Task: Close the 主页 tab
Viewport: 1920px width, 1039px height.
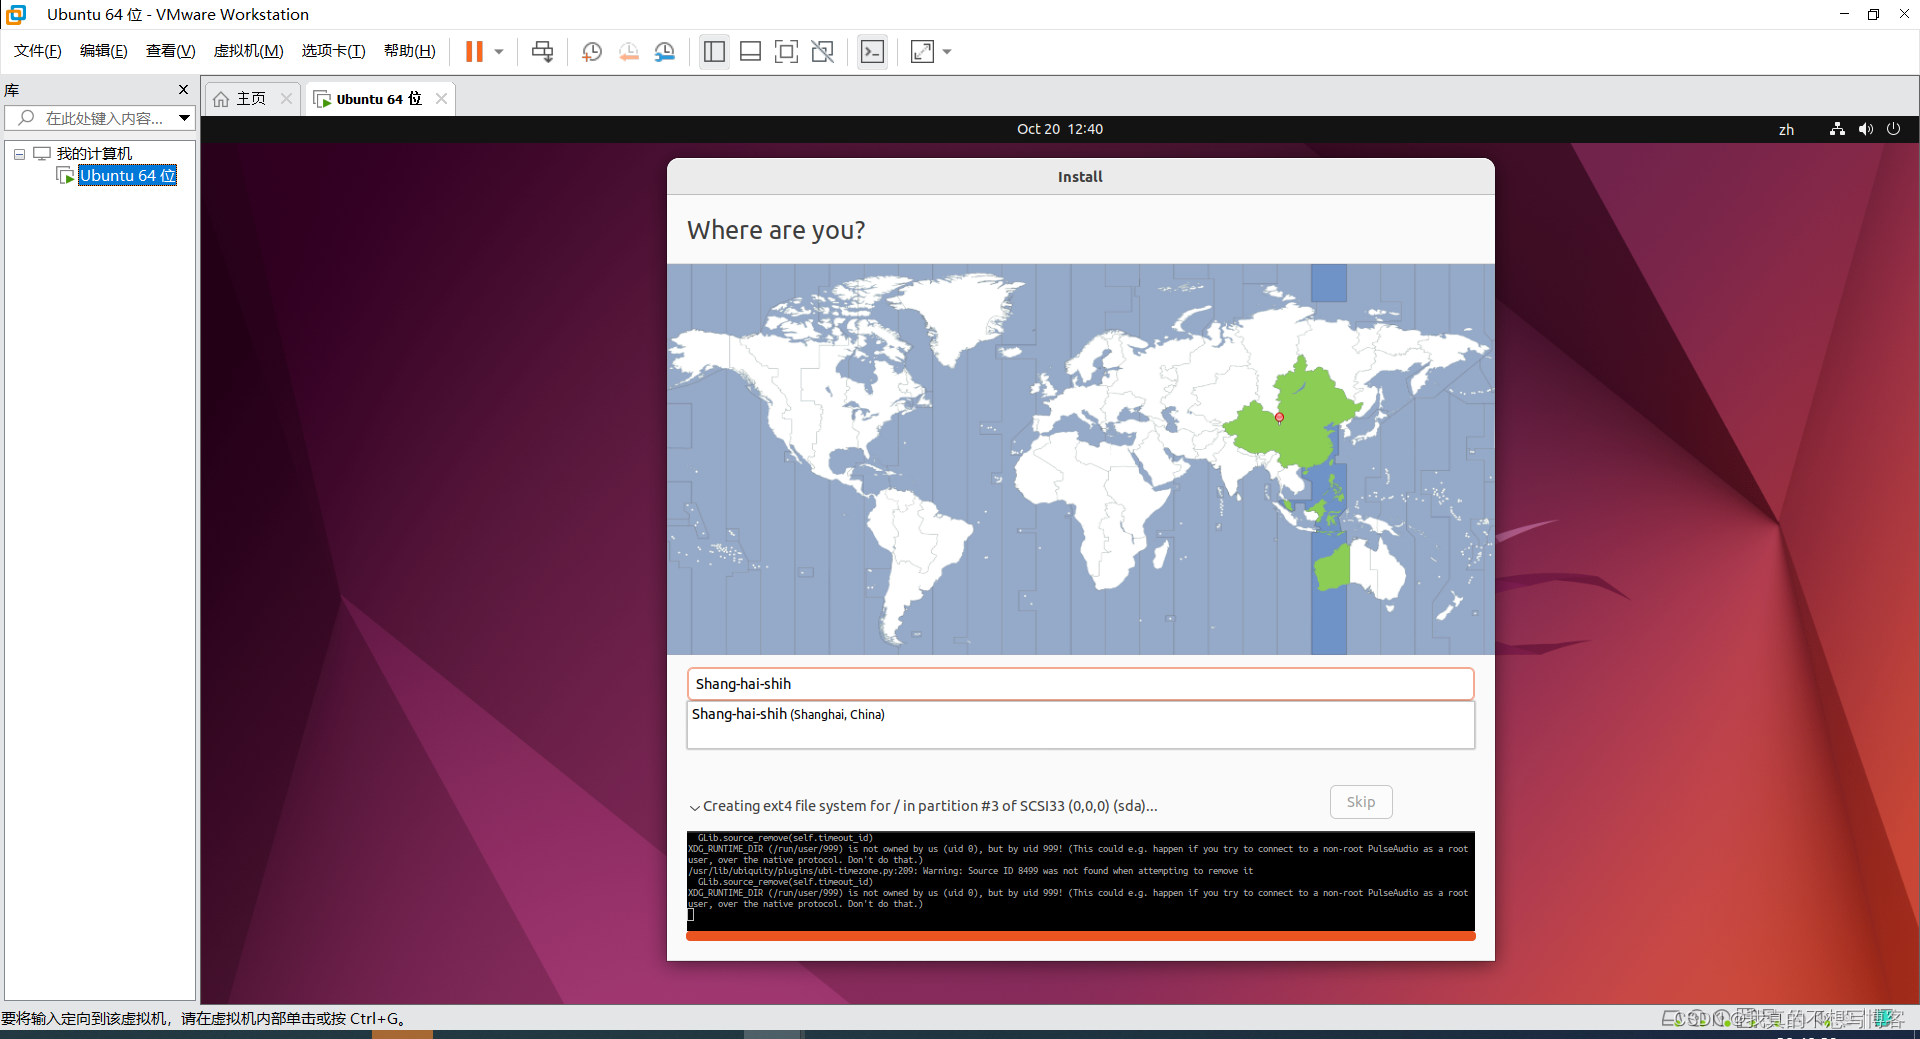Action: click(287, 98)
